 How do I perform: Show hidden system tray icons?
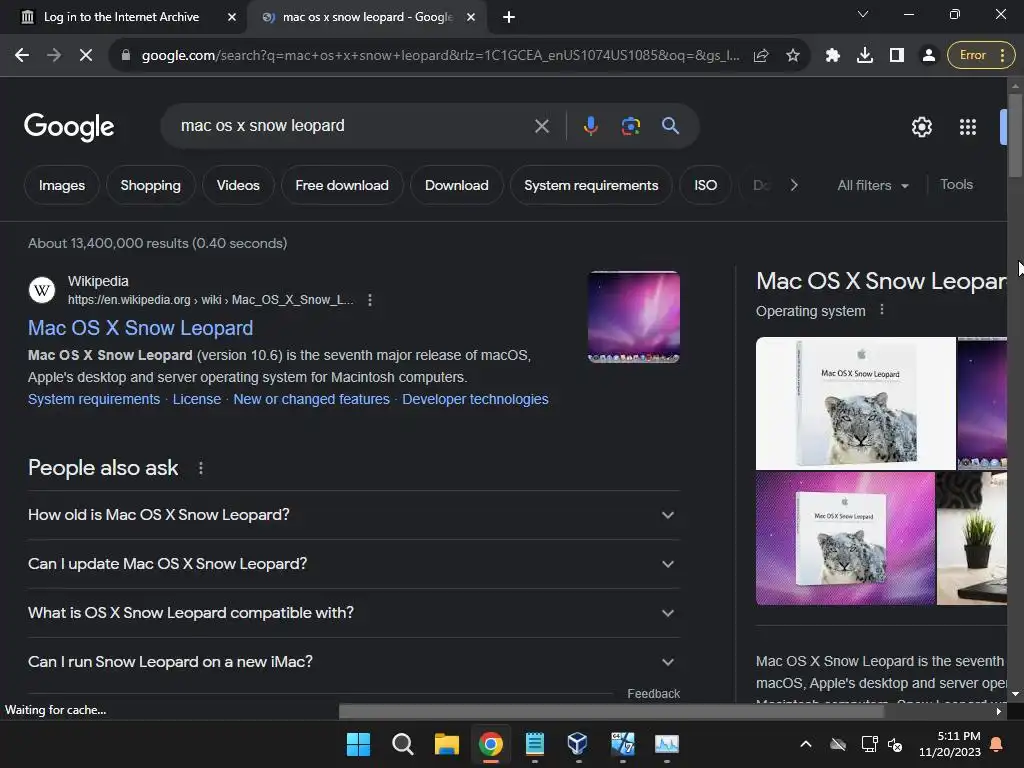806,744
